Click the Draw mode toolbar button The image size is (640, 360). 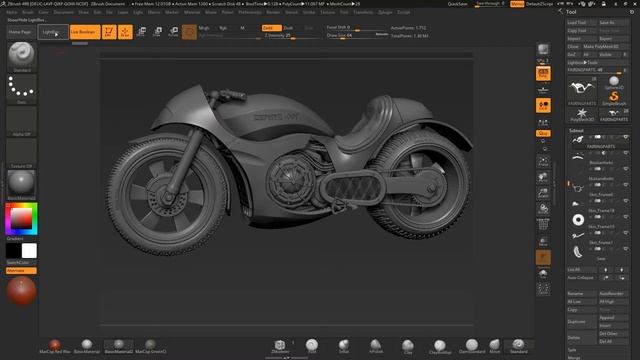pos(125,32)
